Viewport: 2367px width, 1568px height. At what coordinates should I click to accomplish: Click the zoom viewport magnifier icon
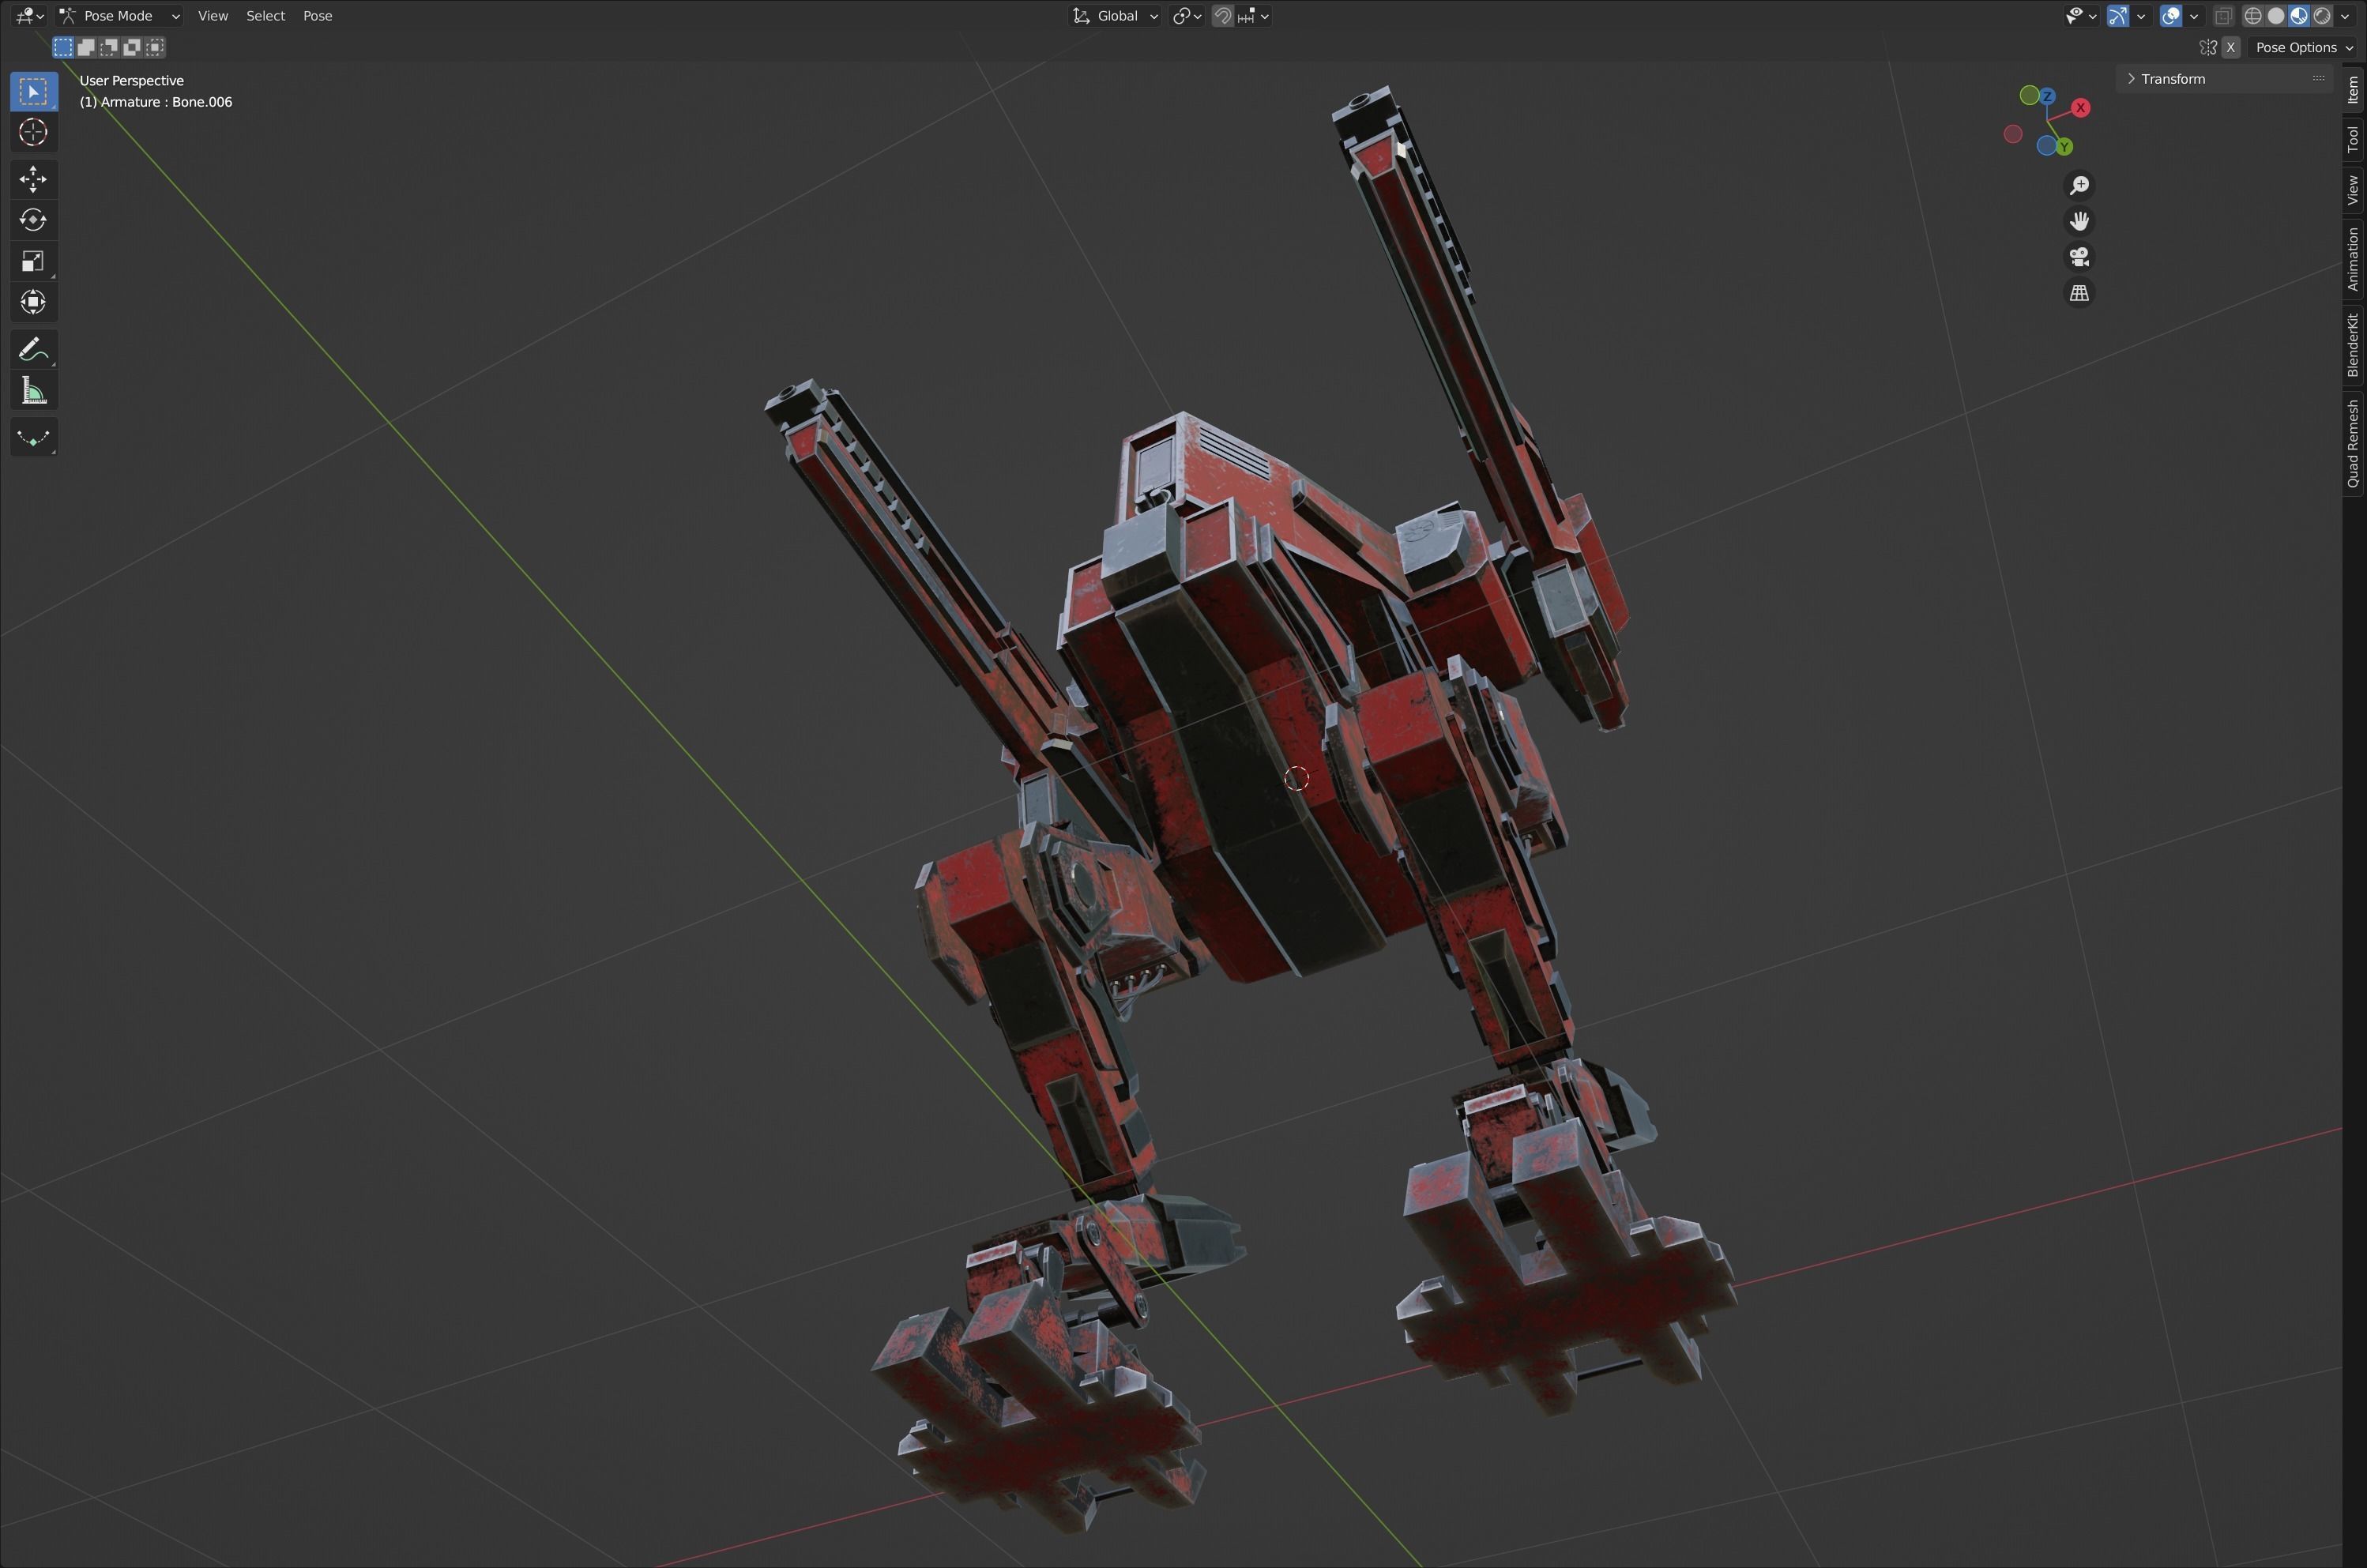click(2079, 186)
